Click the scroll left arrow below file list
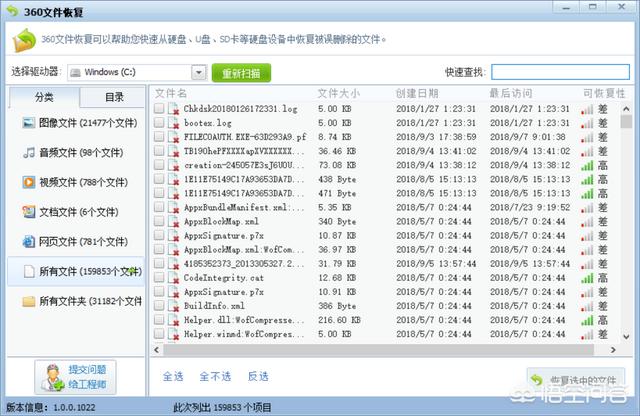This screenshot has width=640, height=416. click(157, 350)
